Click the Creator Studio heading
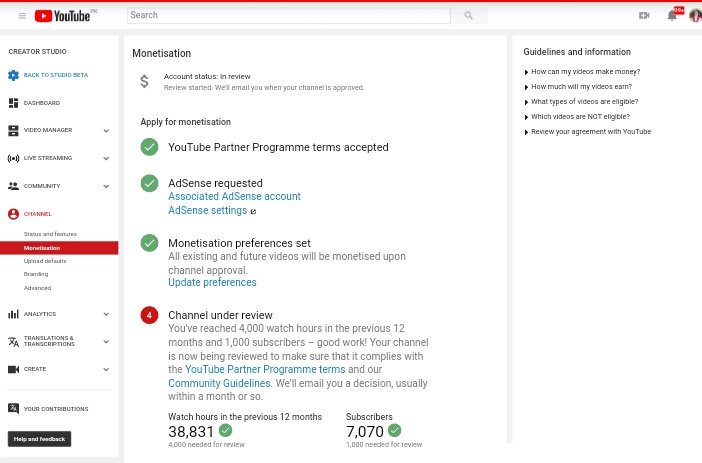 [x=37, y=51]
